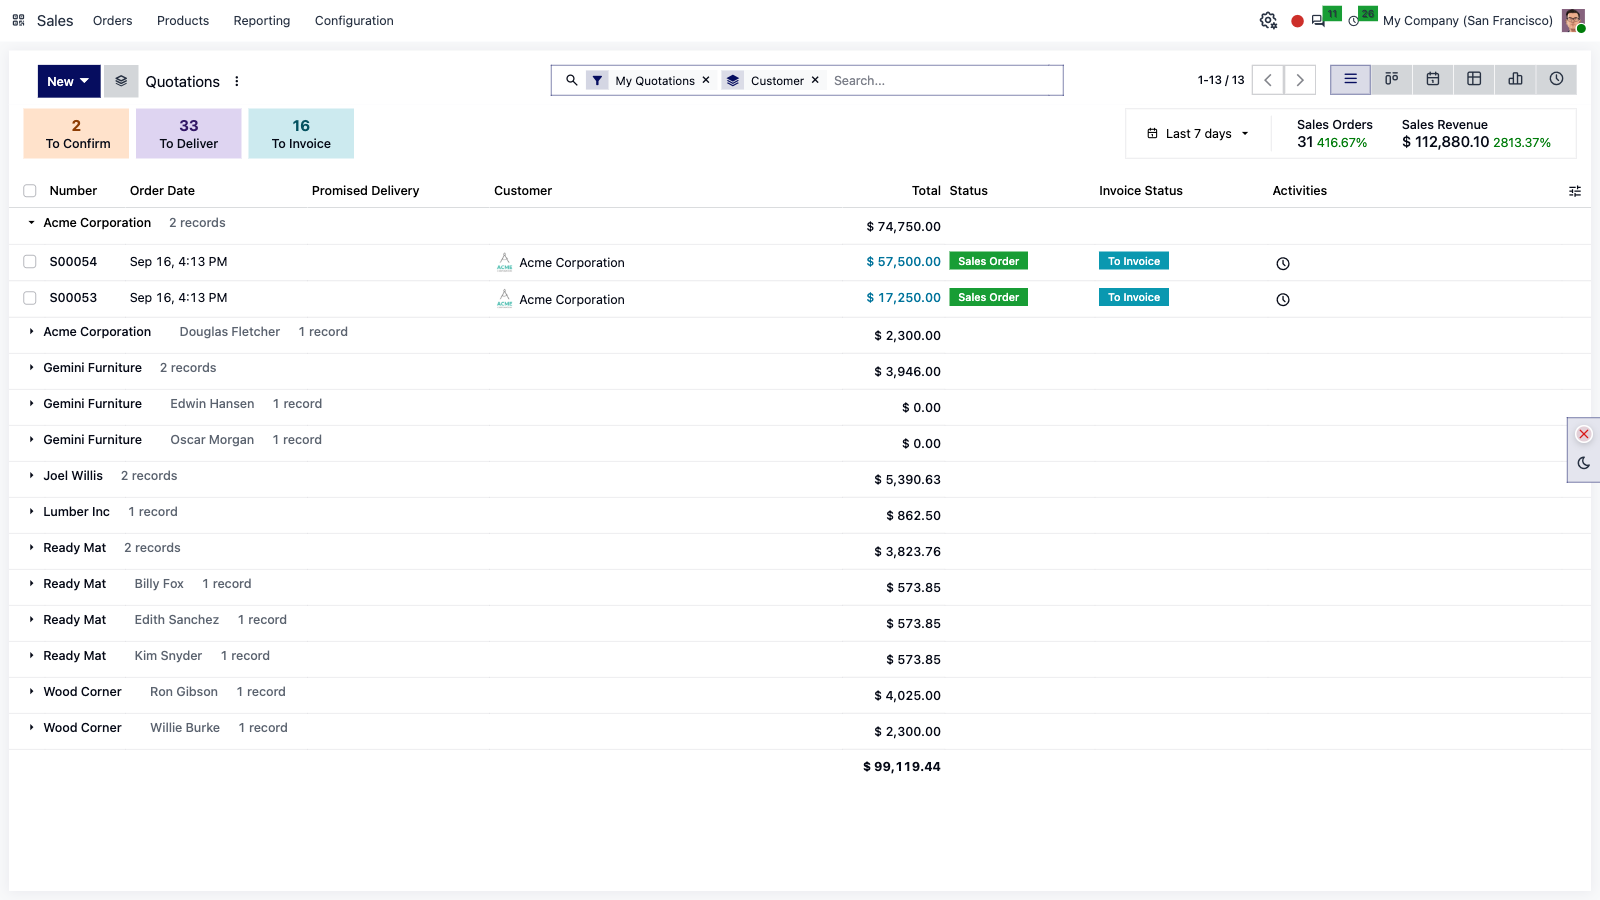This screenshot has height=900, width=1600.
Task: Open the New button dropdown arrow
Action: click(x=85, y=81)
